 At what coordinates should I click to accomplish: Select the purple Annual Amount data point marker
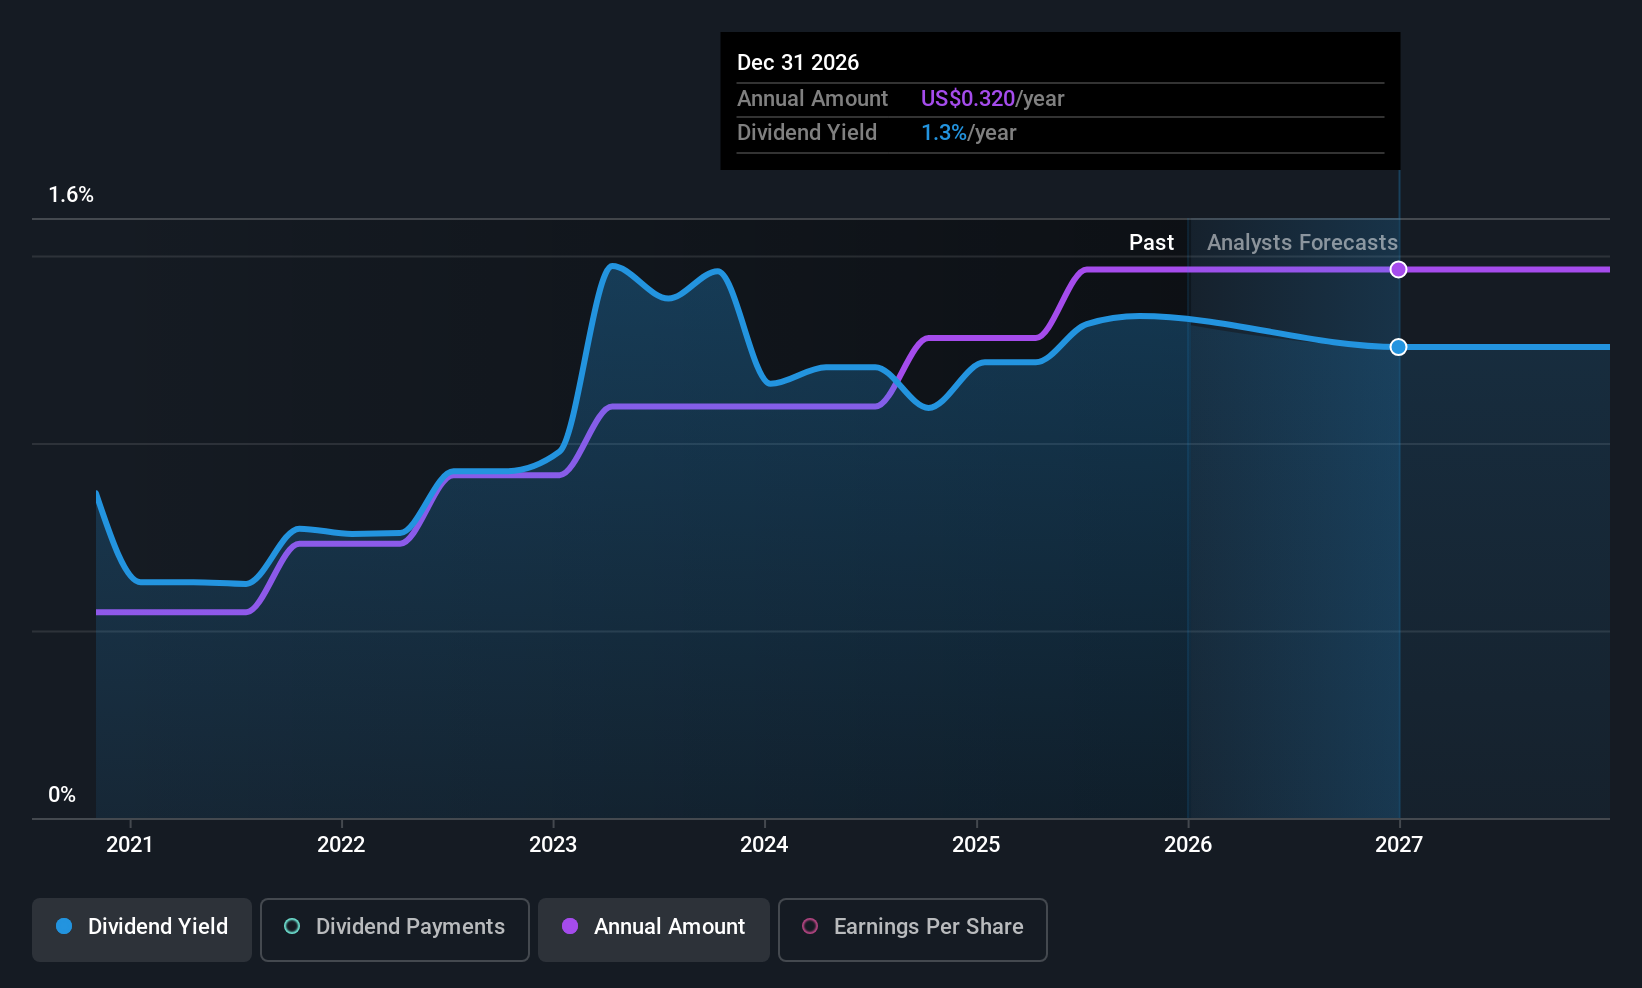click(1399, 269)
